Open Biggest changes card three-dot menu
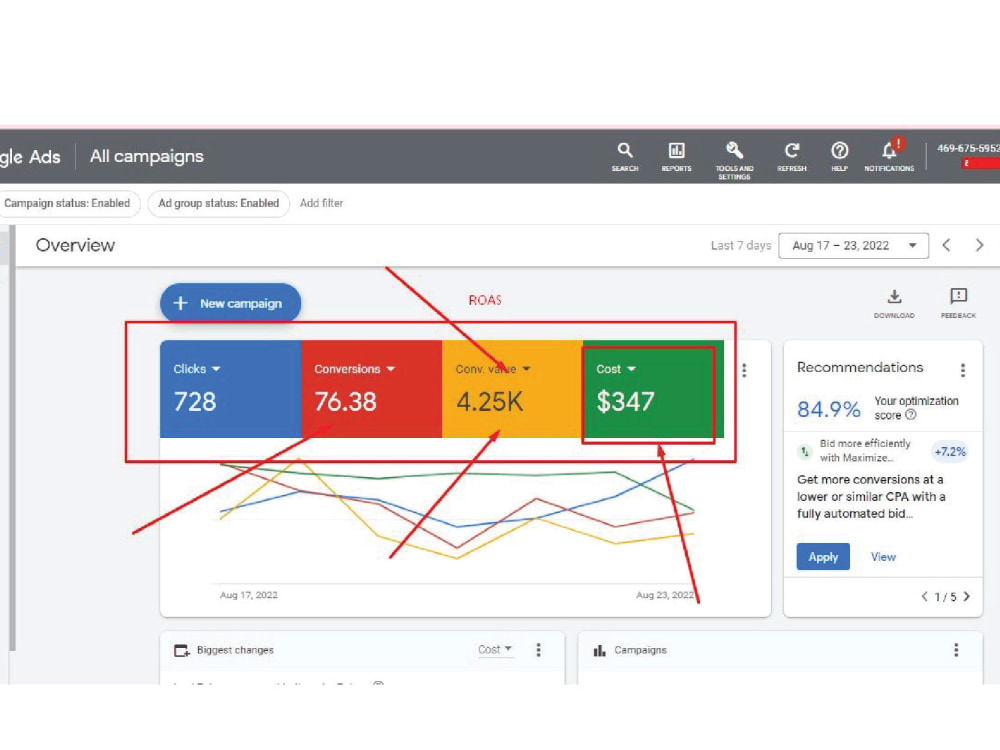 [538, 650]
